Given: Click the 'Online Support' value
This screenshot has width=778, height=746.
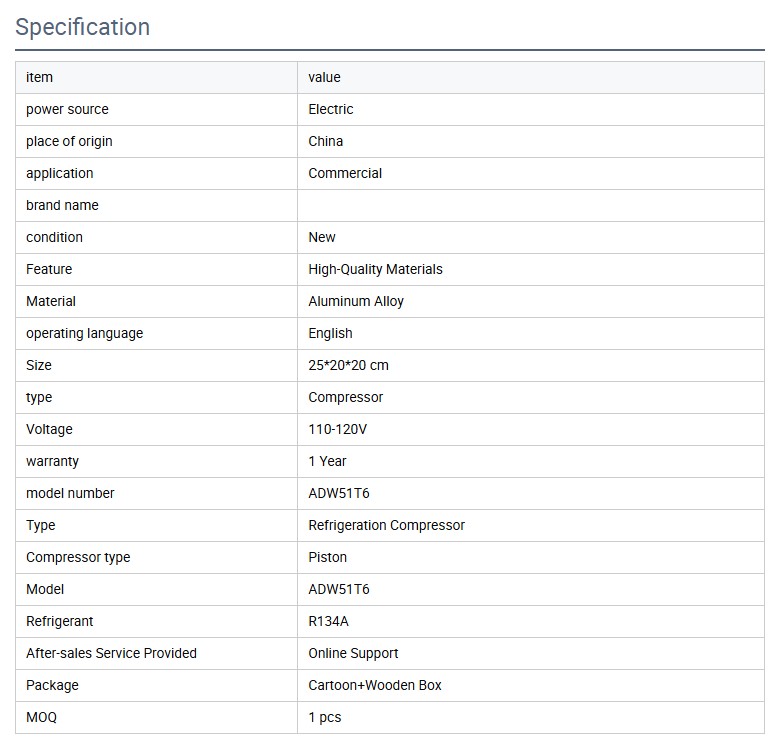Looking at the screenshot, I should point(353,653).
